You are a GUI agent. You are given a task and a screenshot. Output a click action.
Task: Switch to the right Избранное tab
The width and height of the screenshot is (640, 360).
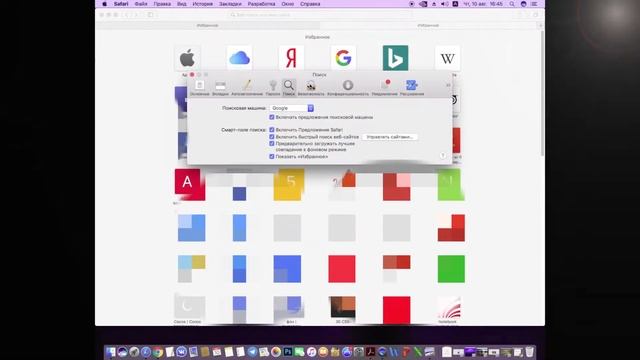coord(428,25)
